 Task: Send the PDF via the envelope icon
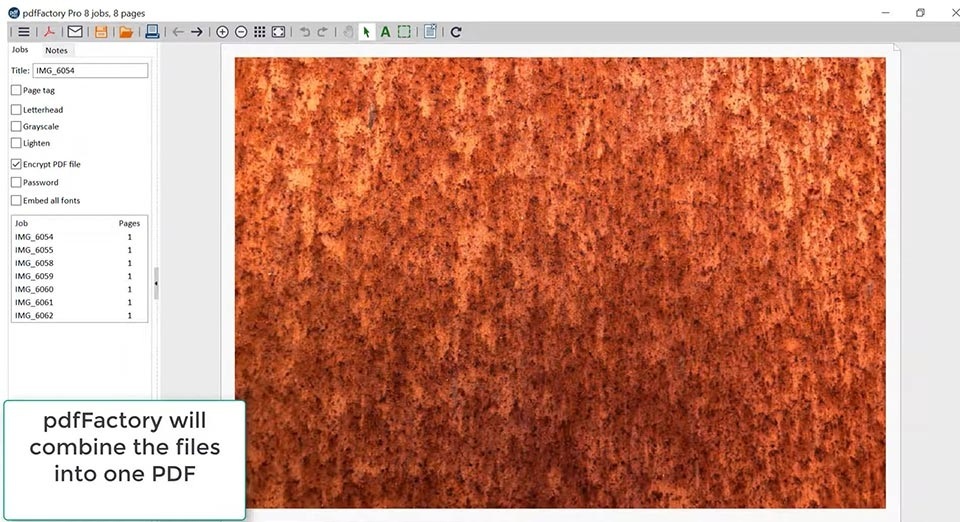pyautogui.click(x=75, y=32)
